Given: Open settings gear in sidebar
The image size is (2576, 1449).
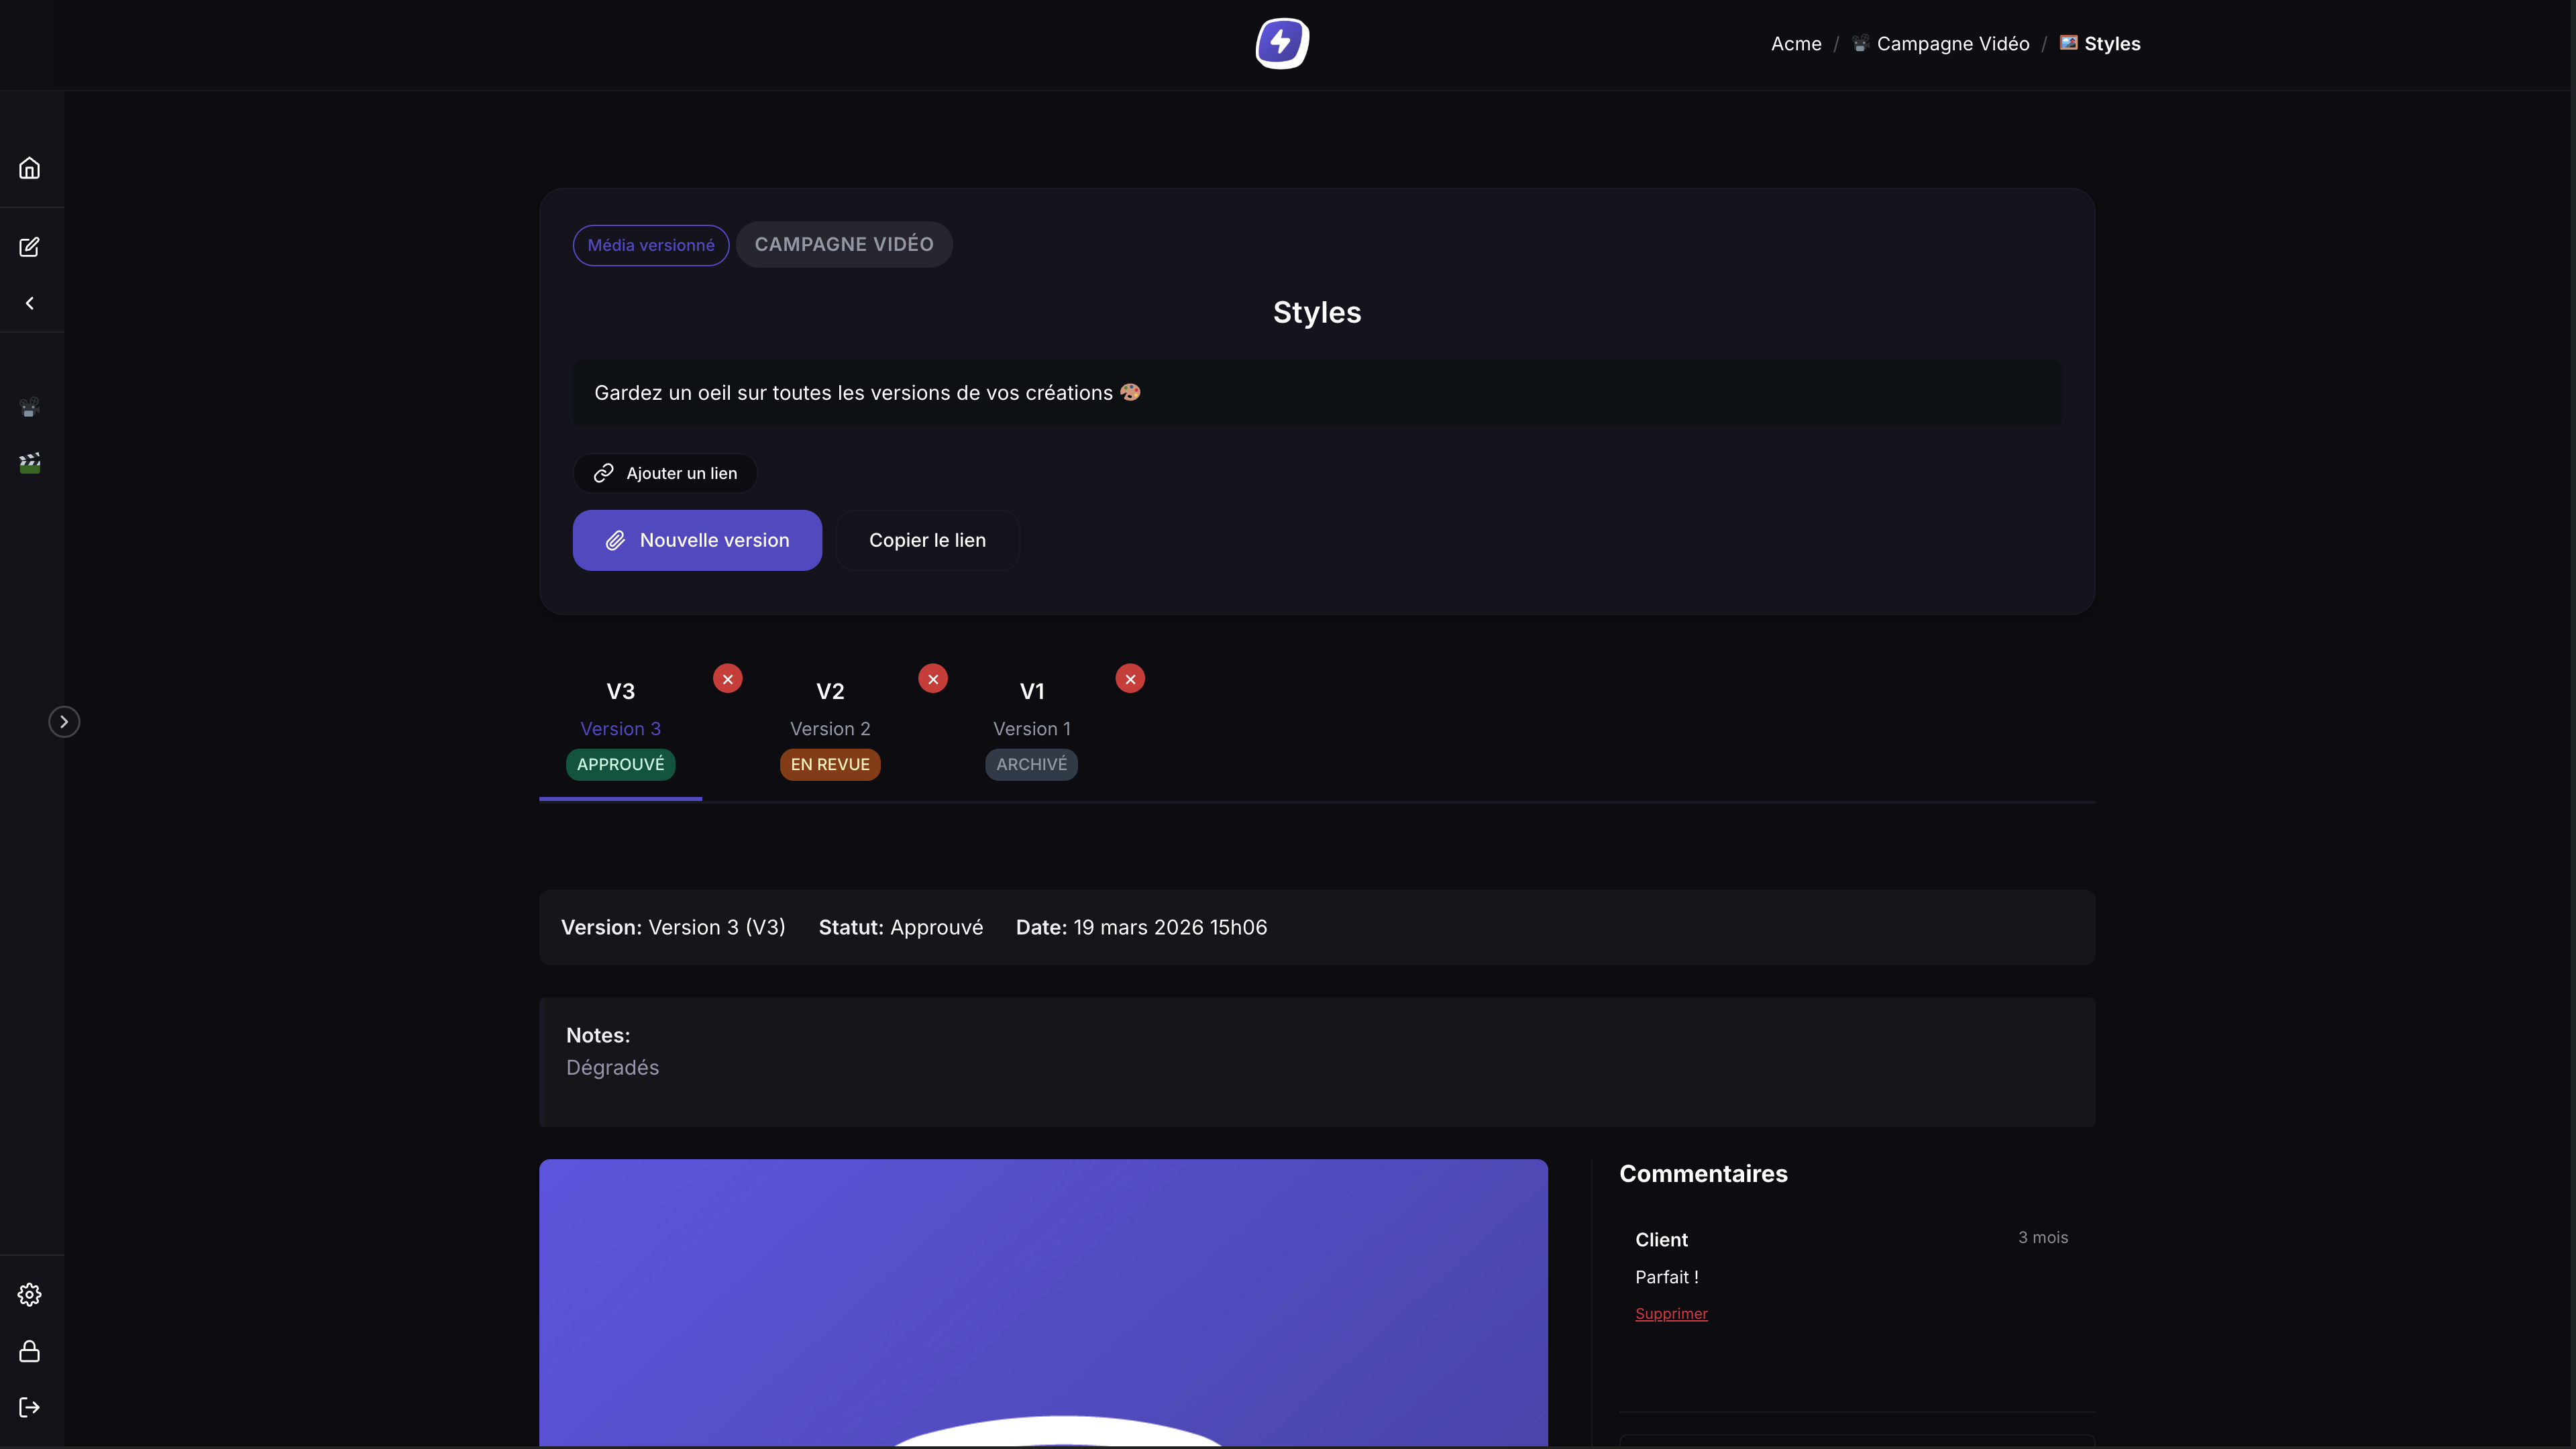Looking at the screenshot, I should [30, 1295].
